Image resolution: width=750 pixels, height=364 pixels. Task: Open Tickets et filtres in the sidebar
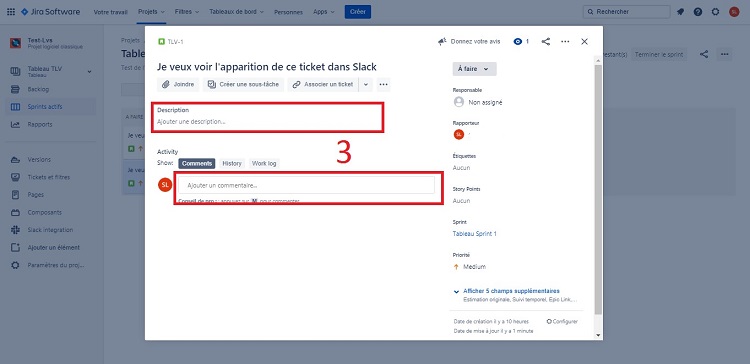pos(51,177)
